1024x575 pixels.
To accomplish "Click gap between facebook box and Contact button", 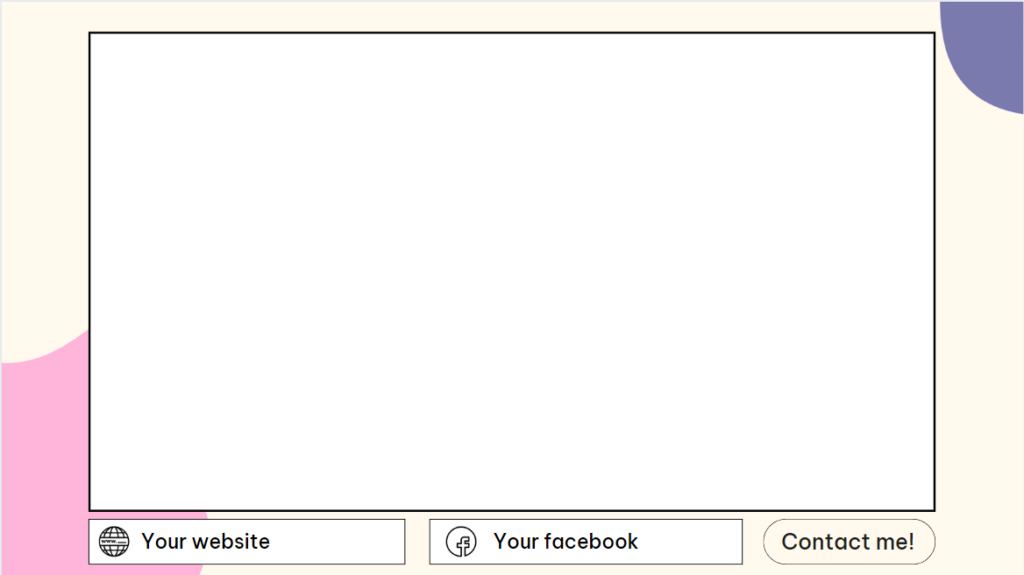I will pos(752,542).
